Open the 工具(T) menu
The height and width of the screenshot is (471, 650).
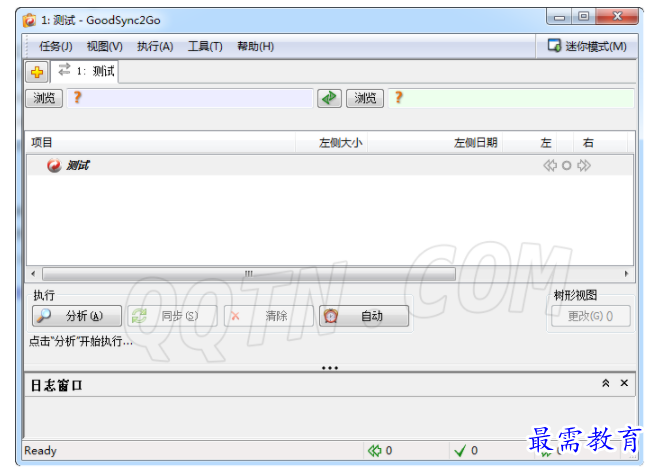205,46
